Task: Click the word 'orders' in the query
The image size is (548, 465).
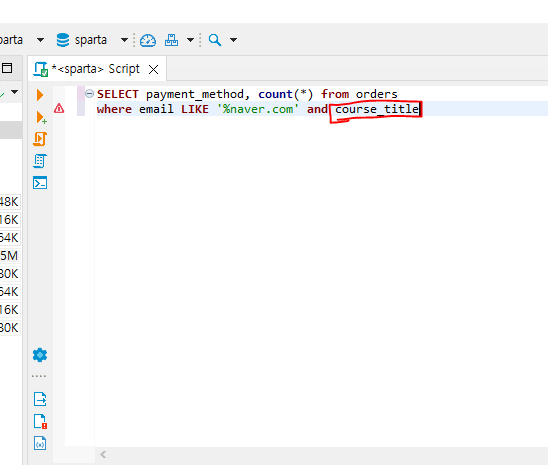Action: (376, 94)
